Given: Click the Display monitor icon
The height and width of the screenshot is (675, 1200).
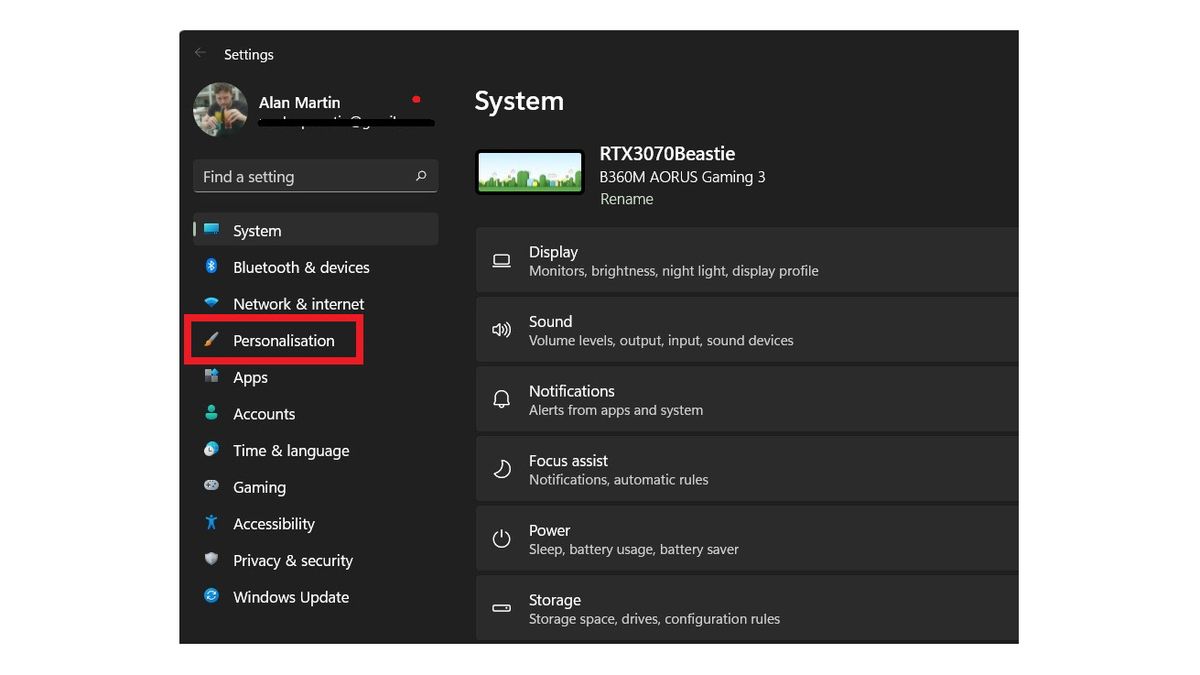Looking at the screenshot, I should 501,260.
